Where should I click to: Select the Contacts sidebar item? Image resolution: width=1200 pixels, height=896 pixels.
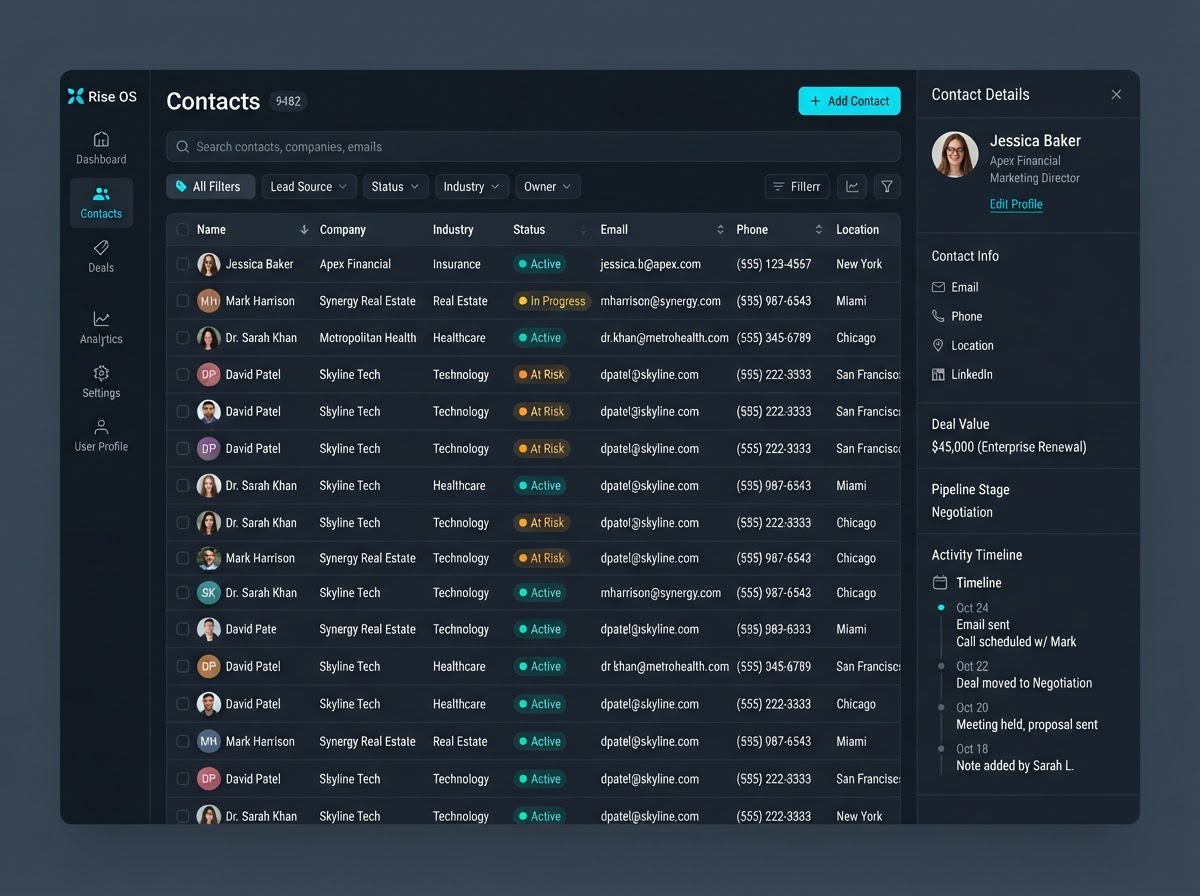click(x=101, y=203)
